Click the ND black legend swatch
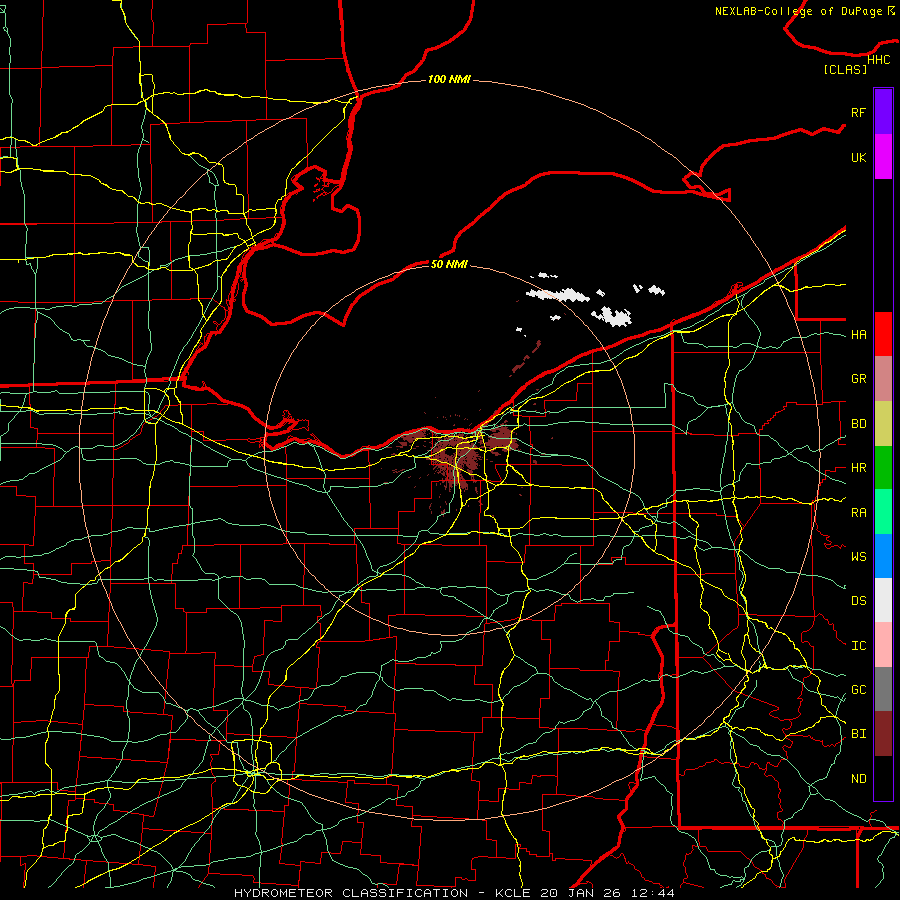 [883, 778]
